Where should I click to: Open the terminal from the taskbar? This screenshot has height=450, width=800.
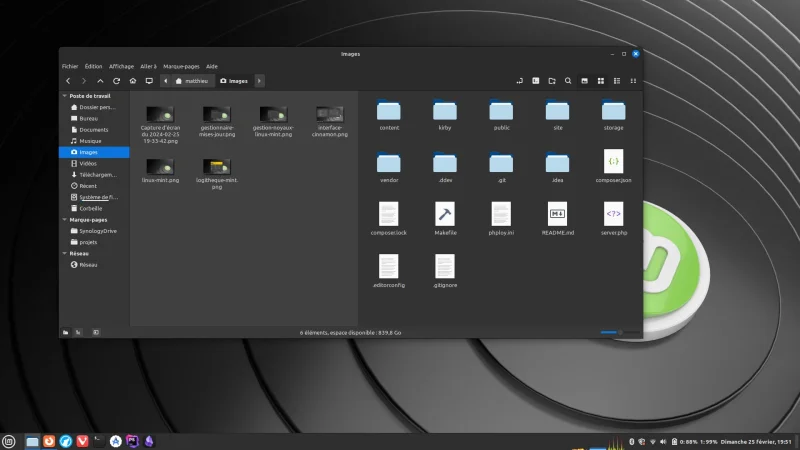[99, 441]
